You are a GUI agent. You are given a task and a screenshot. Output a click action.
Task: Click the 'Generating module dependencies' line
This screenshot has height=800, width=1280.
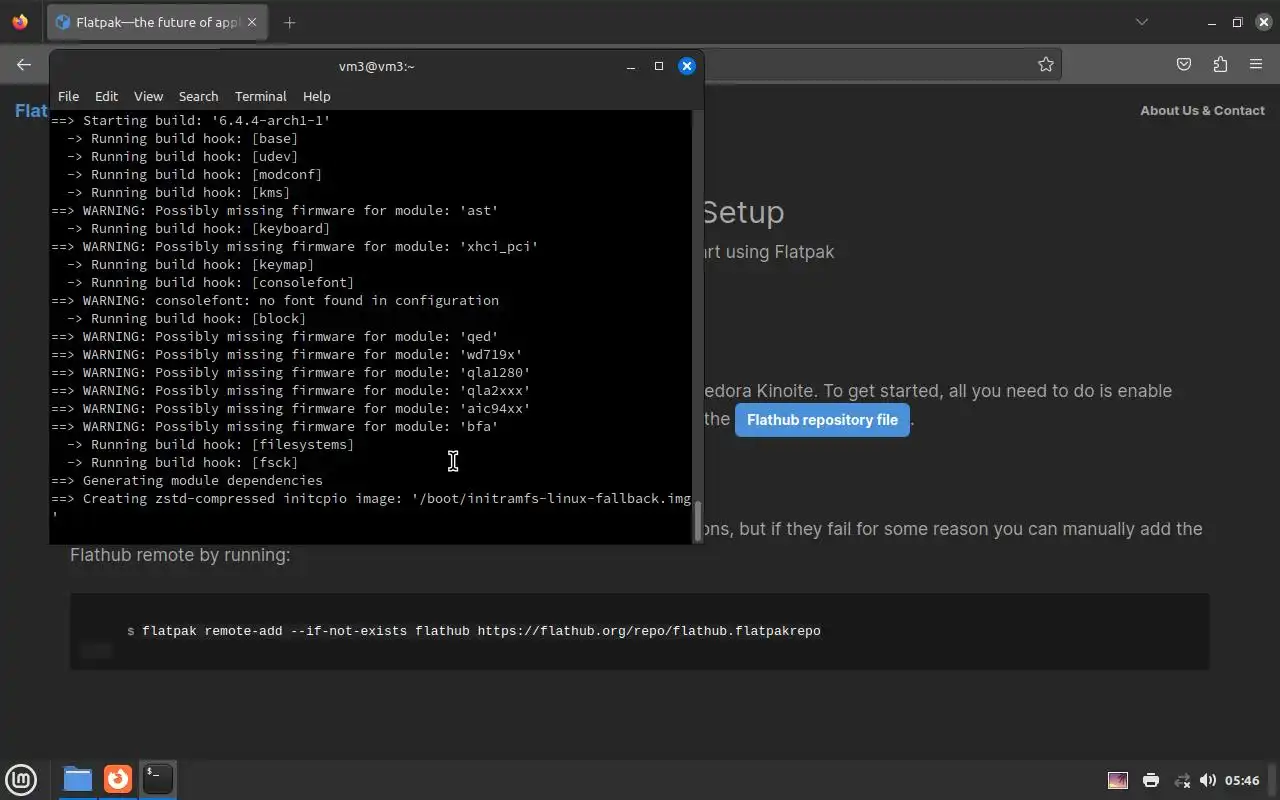tap(187, 480)
